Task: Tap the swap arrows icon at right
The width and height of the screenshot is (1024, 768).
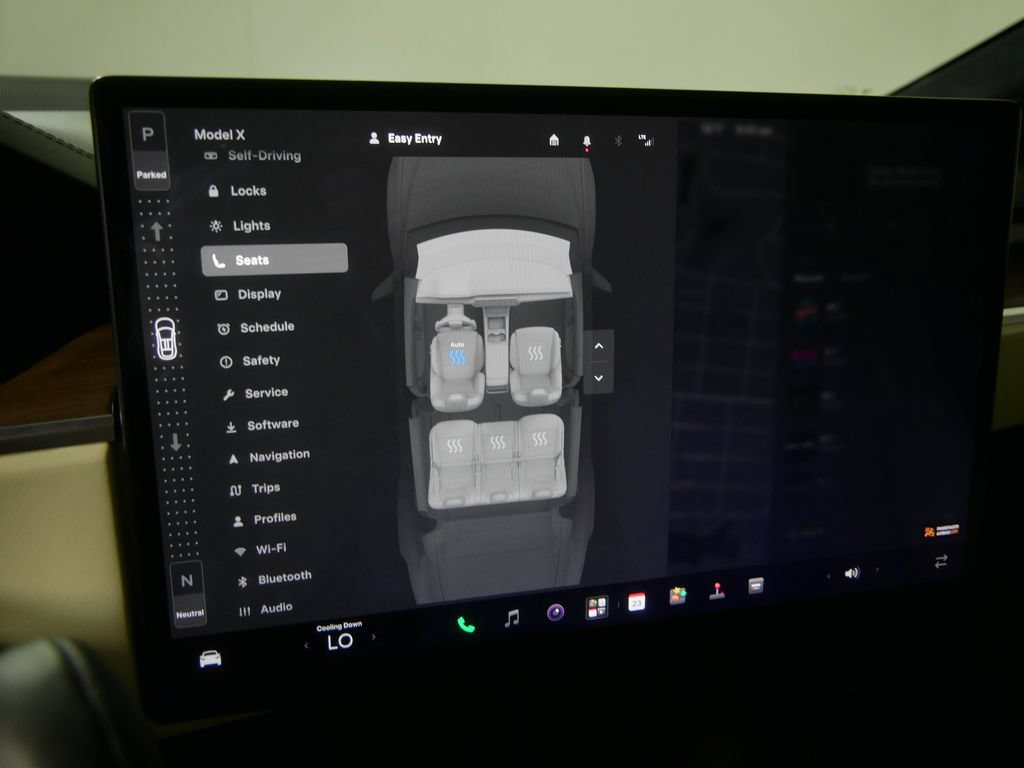Action: tap(941, 561)
